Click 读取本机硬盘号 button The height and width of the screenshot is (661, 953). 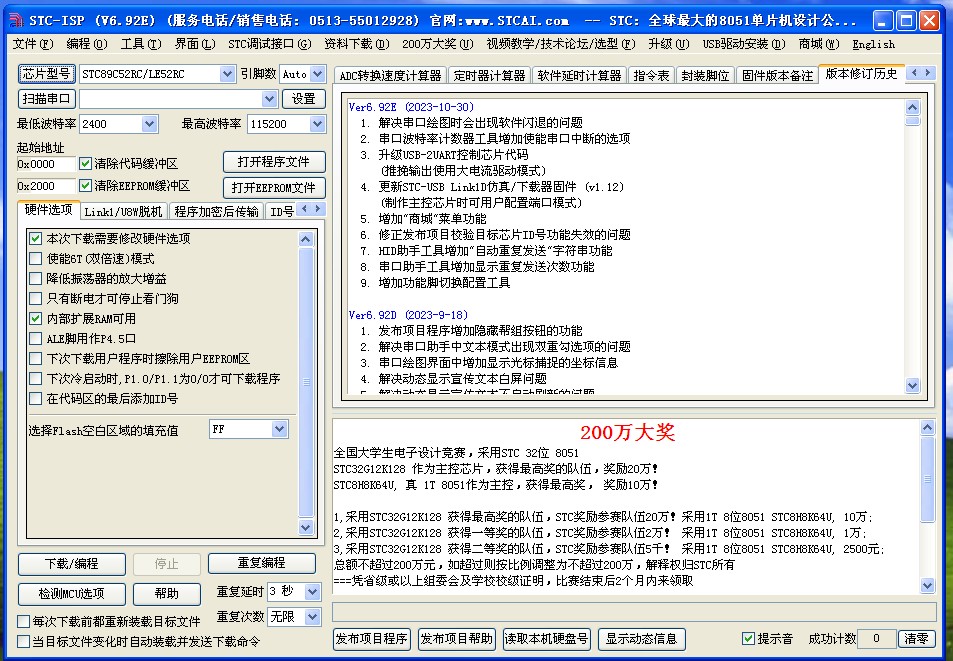(x=546, y=639)
